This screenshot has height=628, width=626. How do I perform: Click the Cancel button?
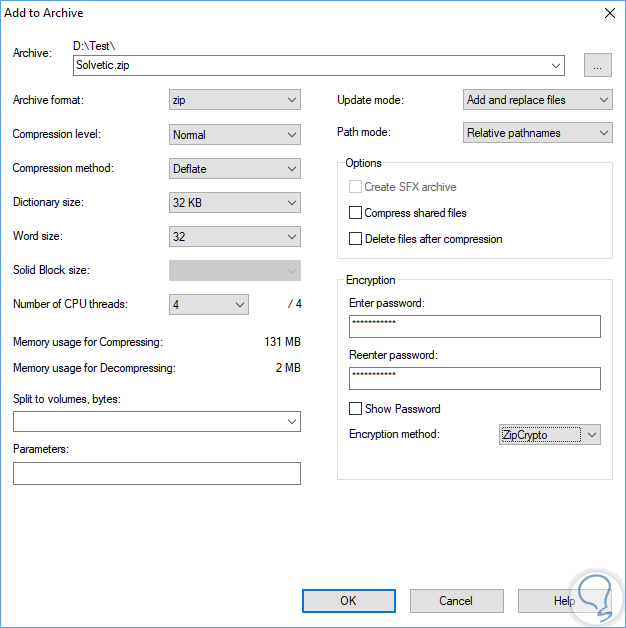point(456,601)
